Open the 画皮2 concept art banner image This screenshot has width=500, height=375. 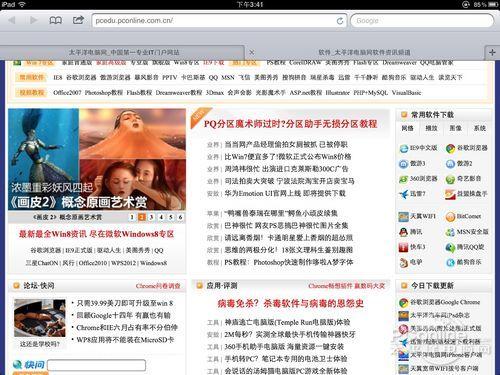click(x=97, y=159)
